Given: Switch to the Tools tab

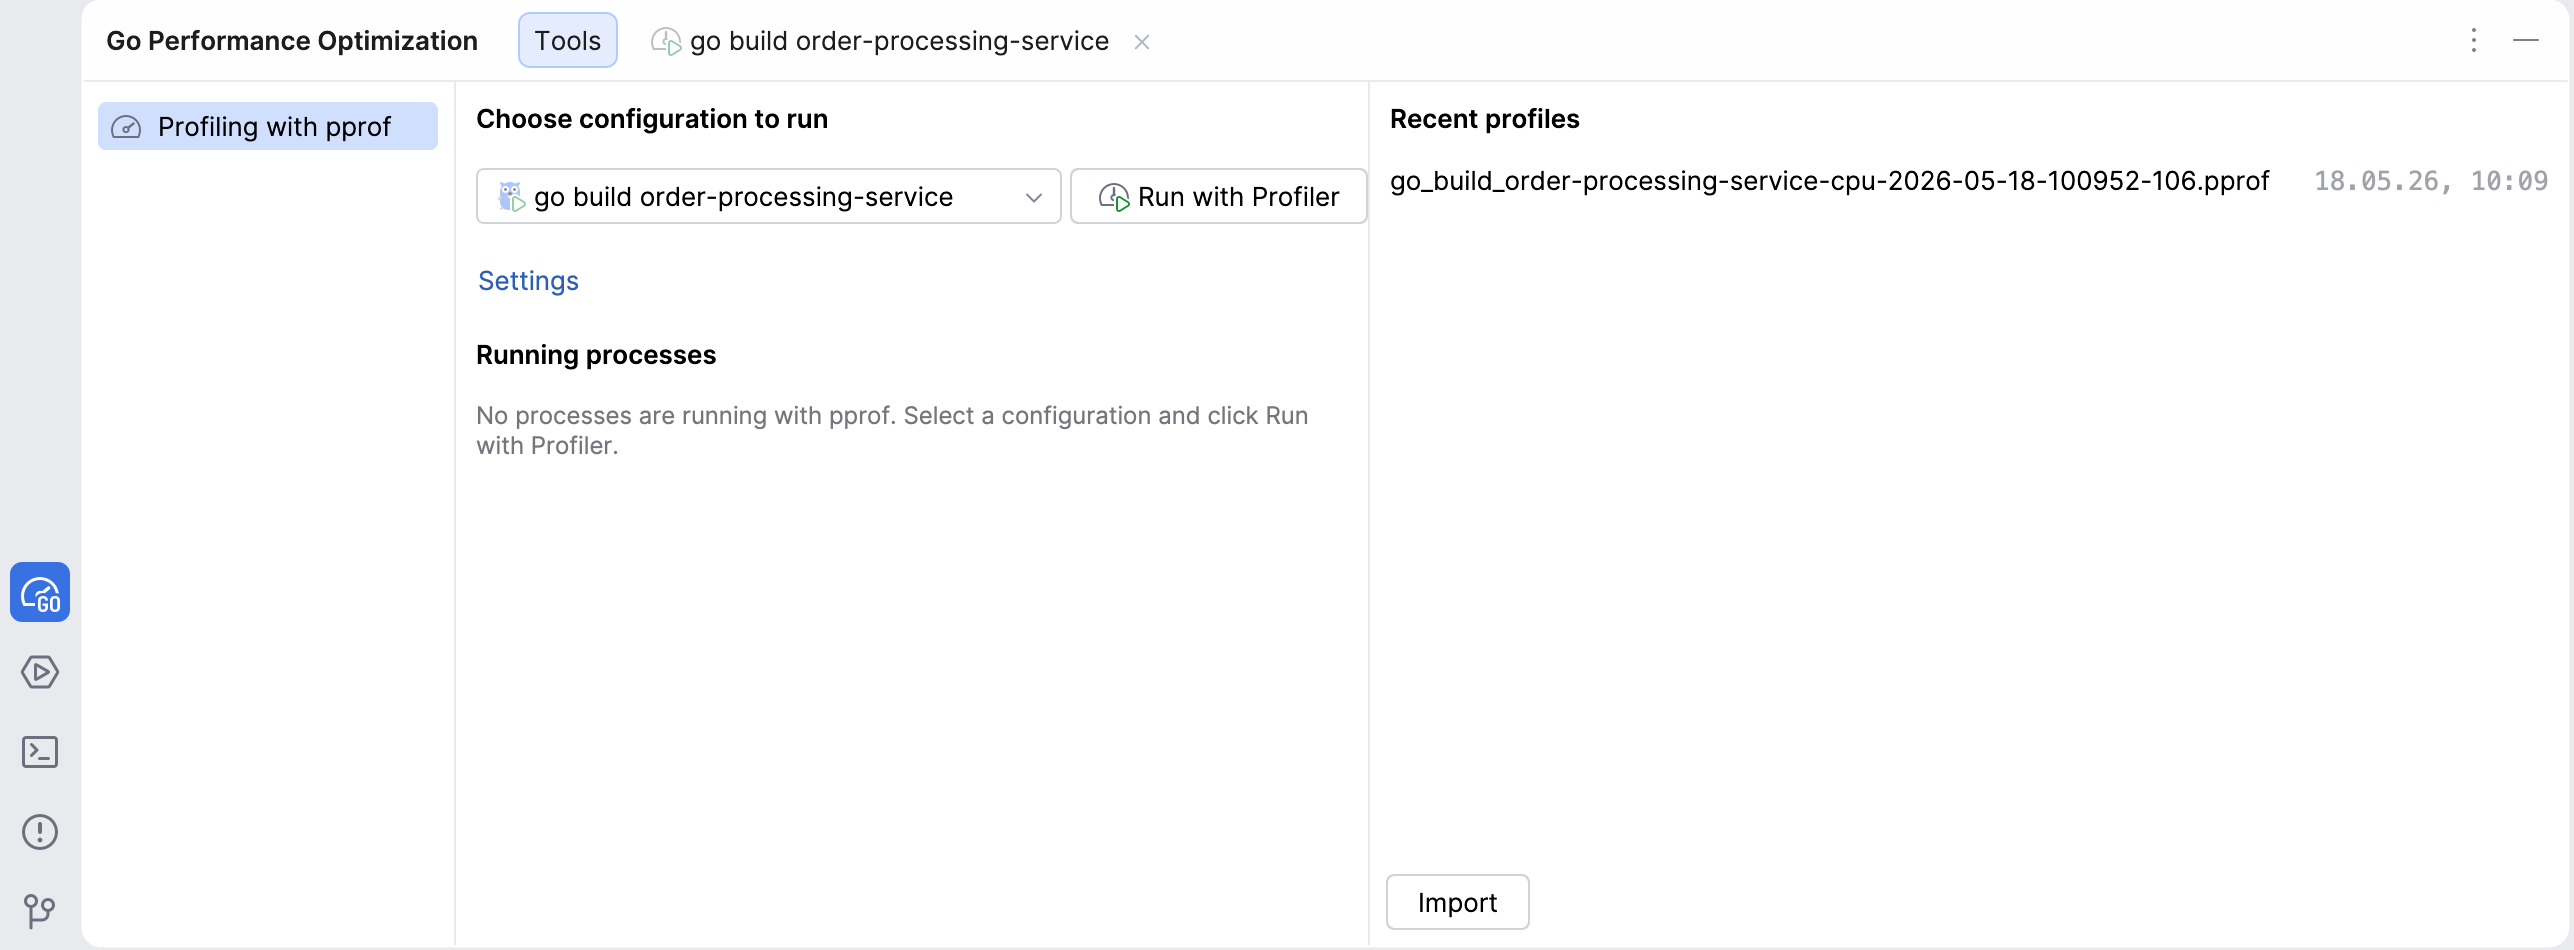Looking at the screenshot, I should 568,40.
